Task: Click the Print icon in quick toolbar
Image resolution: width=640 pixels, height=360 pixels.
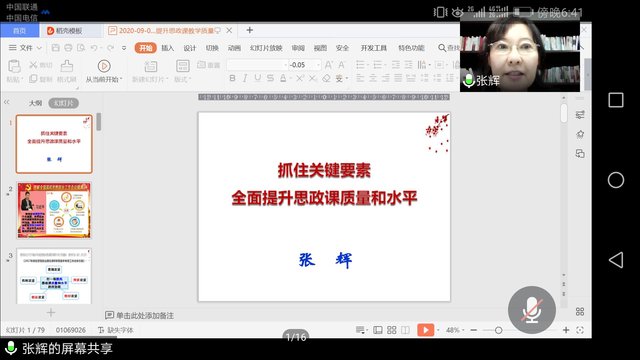Action: point(68,48)
